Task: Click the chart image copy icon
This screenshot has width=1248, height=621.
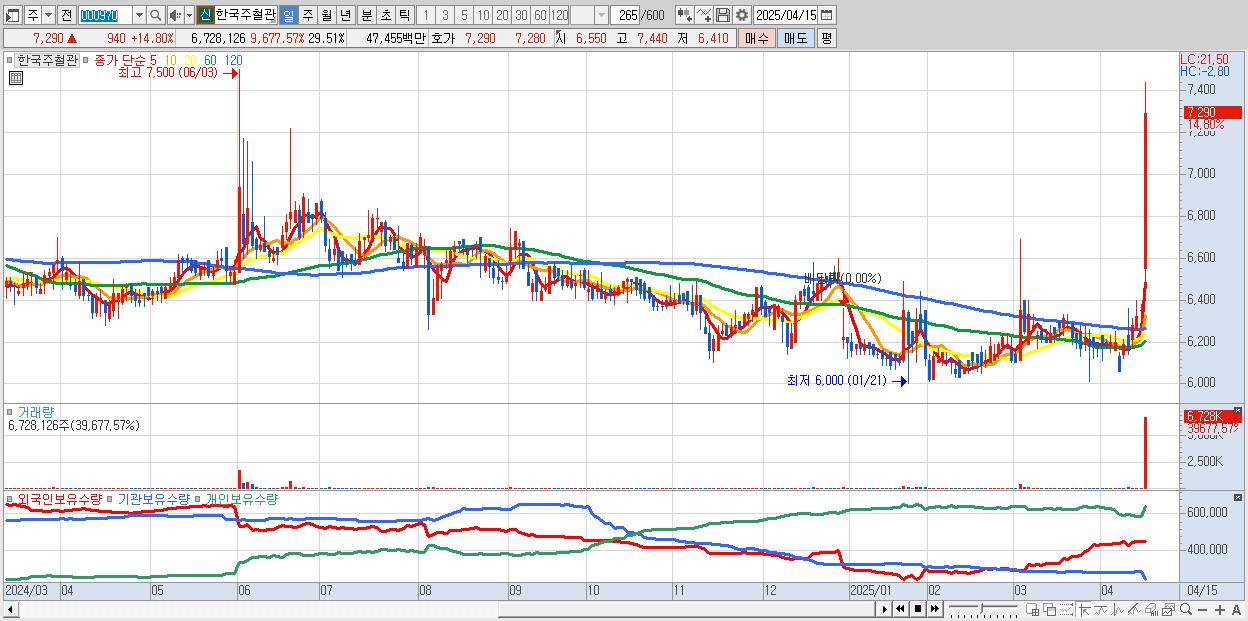Action: (1168, 610)
